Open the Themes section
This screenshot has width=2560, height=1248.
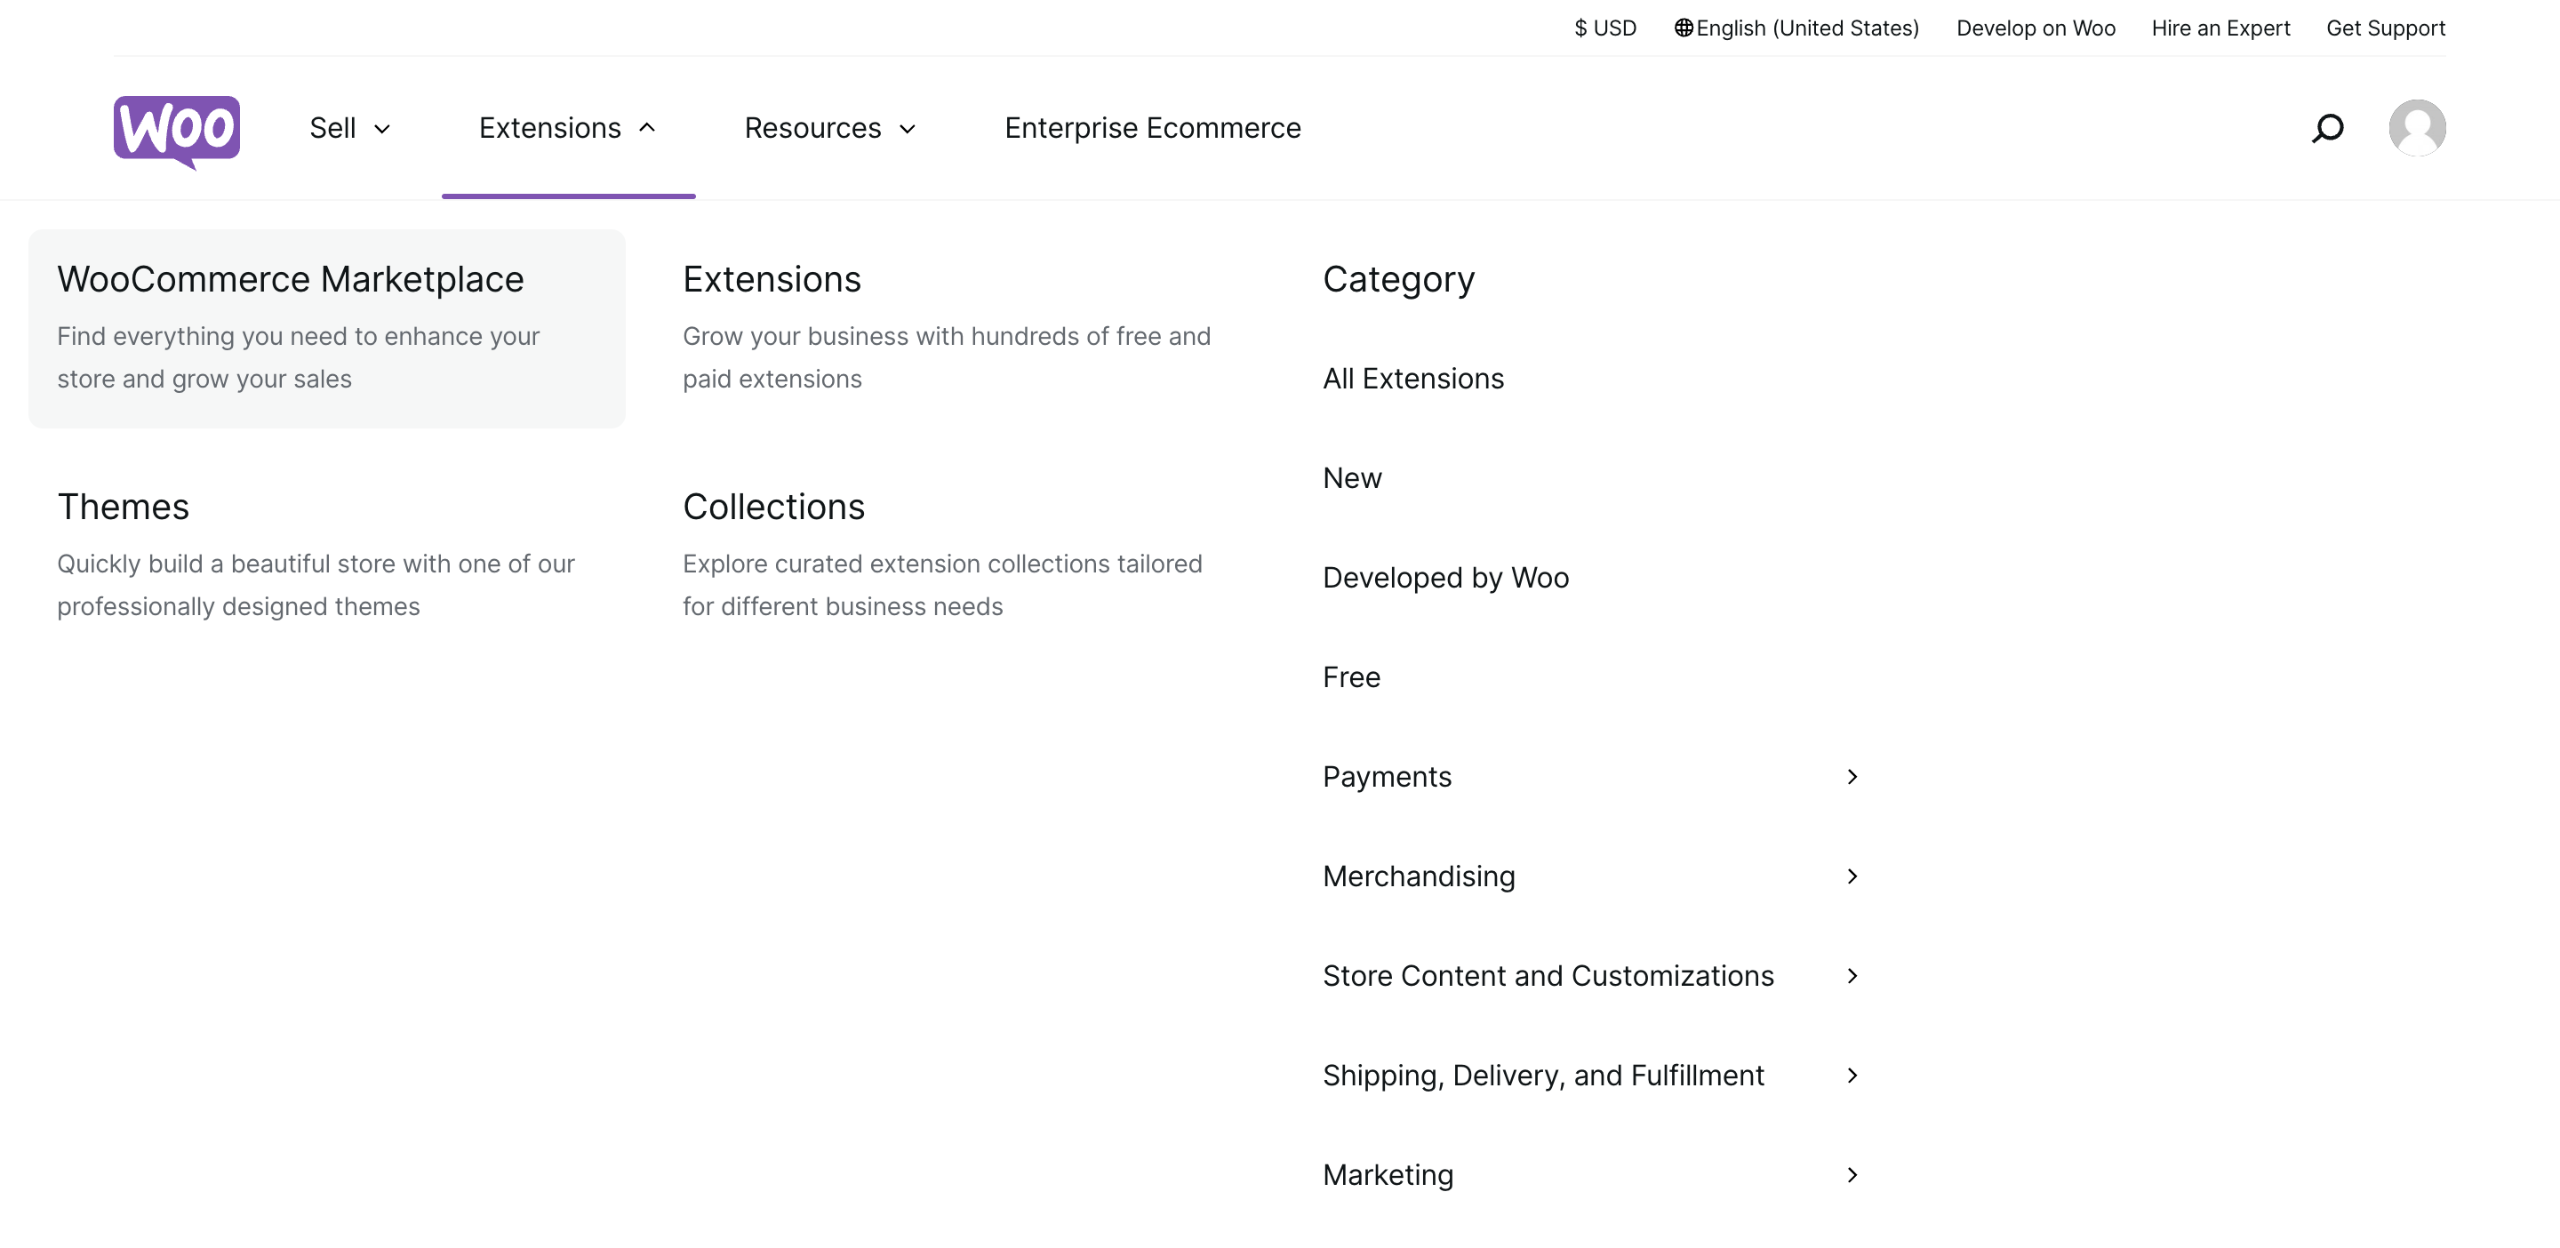(123, 507)
